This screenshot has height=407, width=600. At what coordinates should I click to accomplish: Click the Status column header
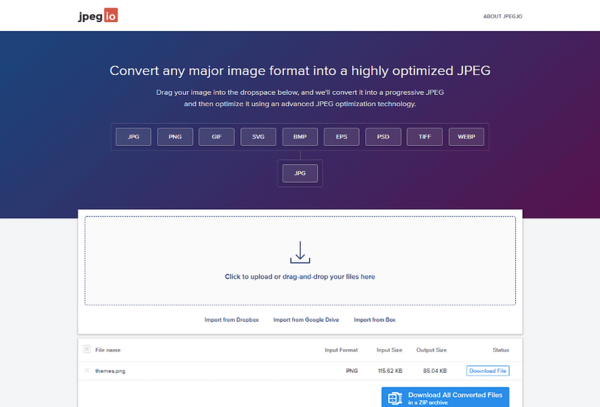pyautogui.click(x=501, y=350)
